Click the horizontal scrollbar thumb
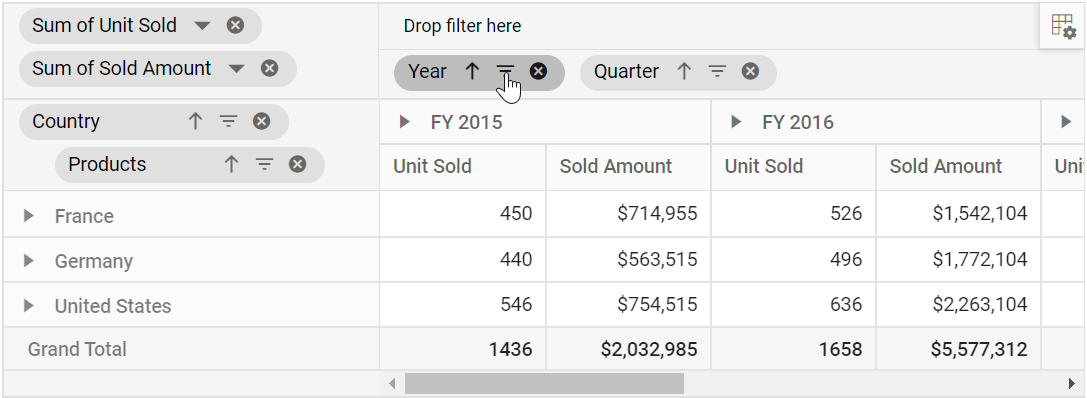The height and width of the screenshot is (398, 1087). click(x=544, y=383)
